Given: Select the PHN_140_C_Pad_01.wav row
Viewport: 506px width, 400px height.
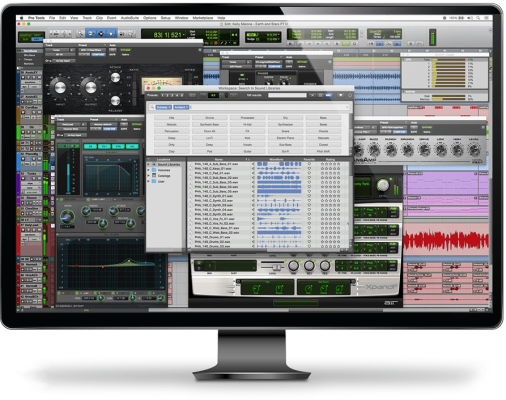Looking at the screenshot, I should [x=212, y=173].
